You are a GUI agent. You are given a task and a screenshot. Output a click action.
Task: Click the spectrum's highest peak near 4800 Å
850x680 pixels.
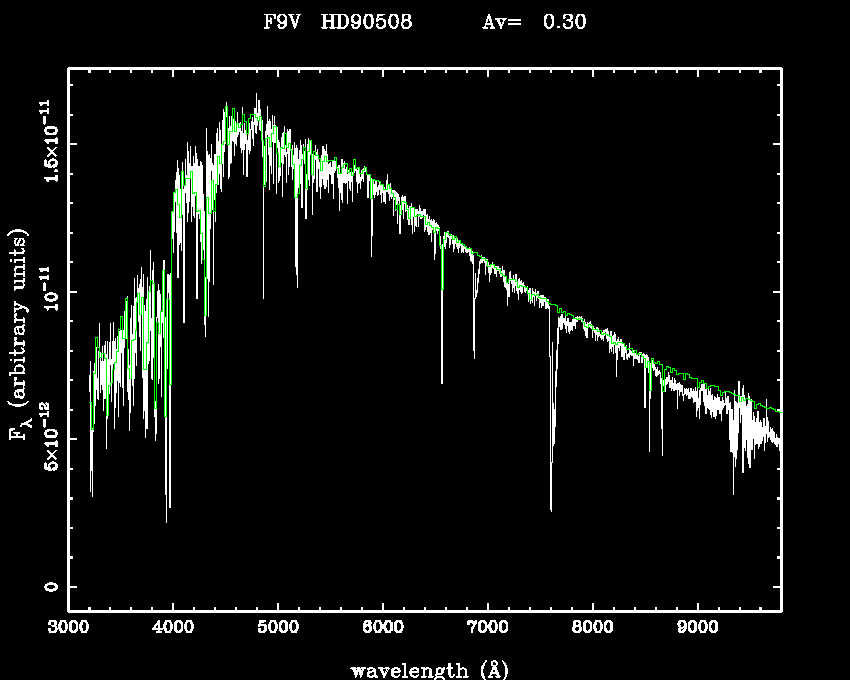tap(257, 96)
